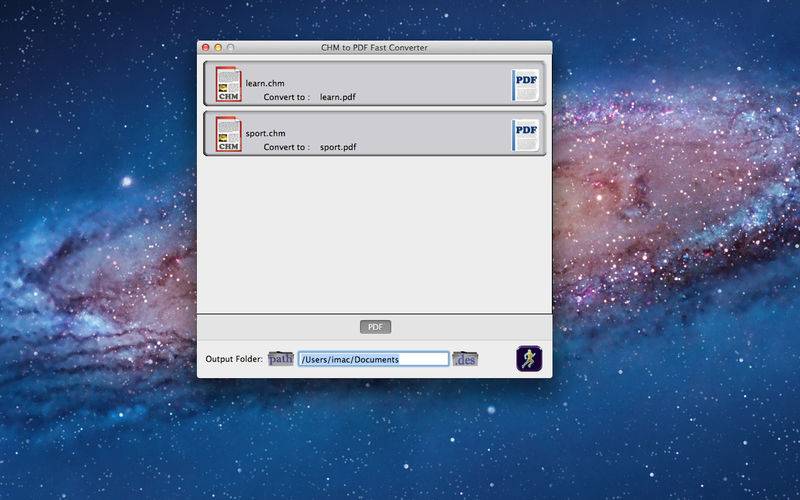Screen dimensions: 800x500
Task: Select the learn.chm file name
Action: point(265,83)
